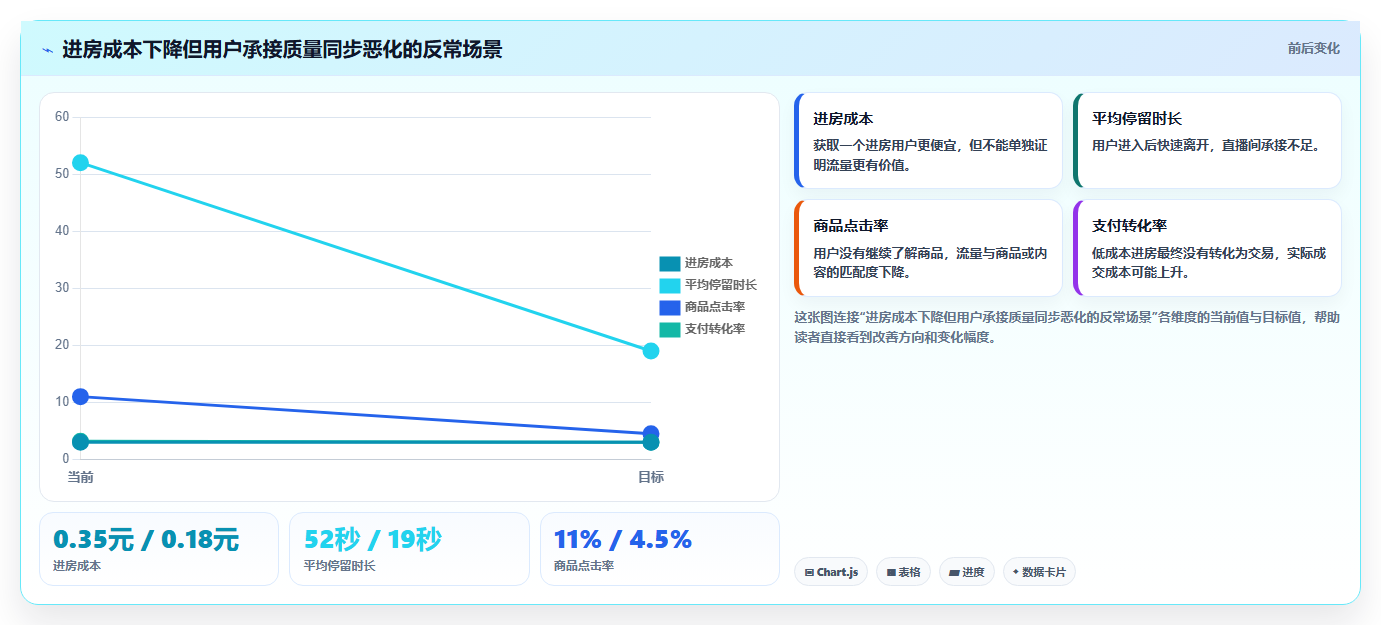Click x-axis label 当前
The width and height of the screenshot is (1381, 625).
[81, 477]
